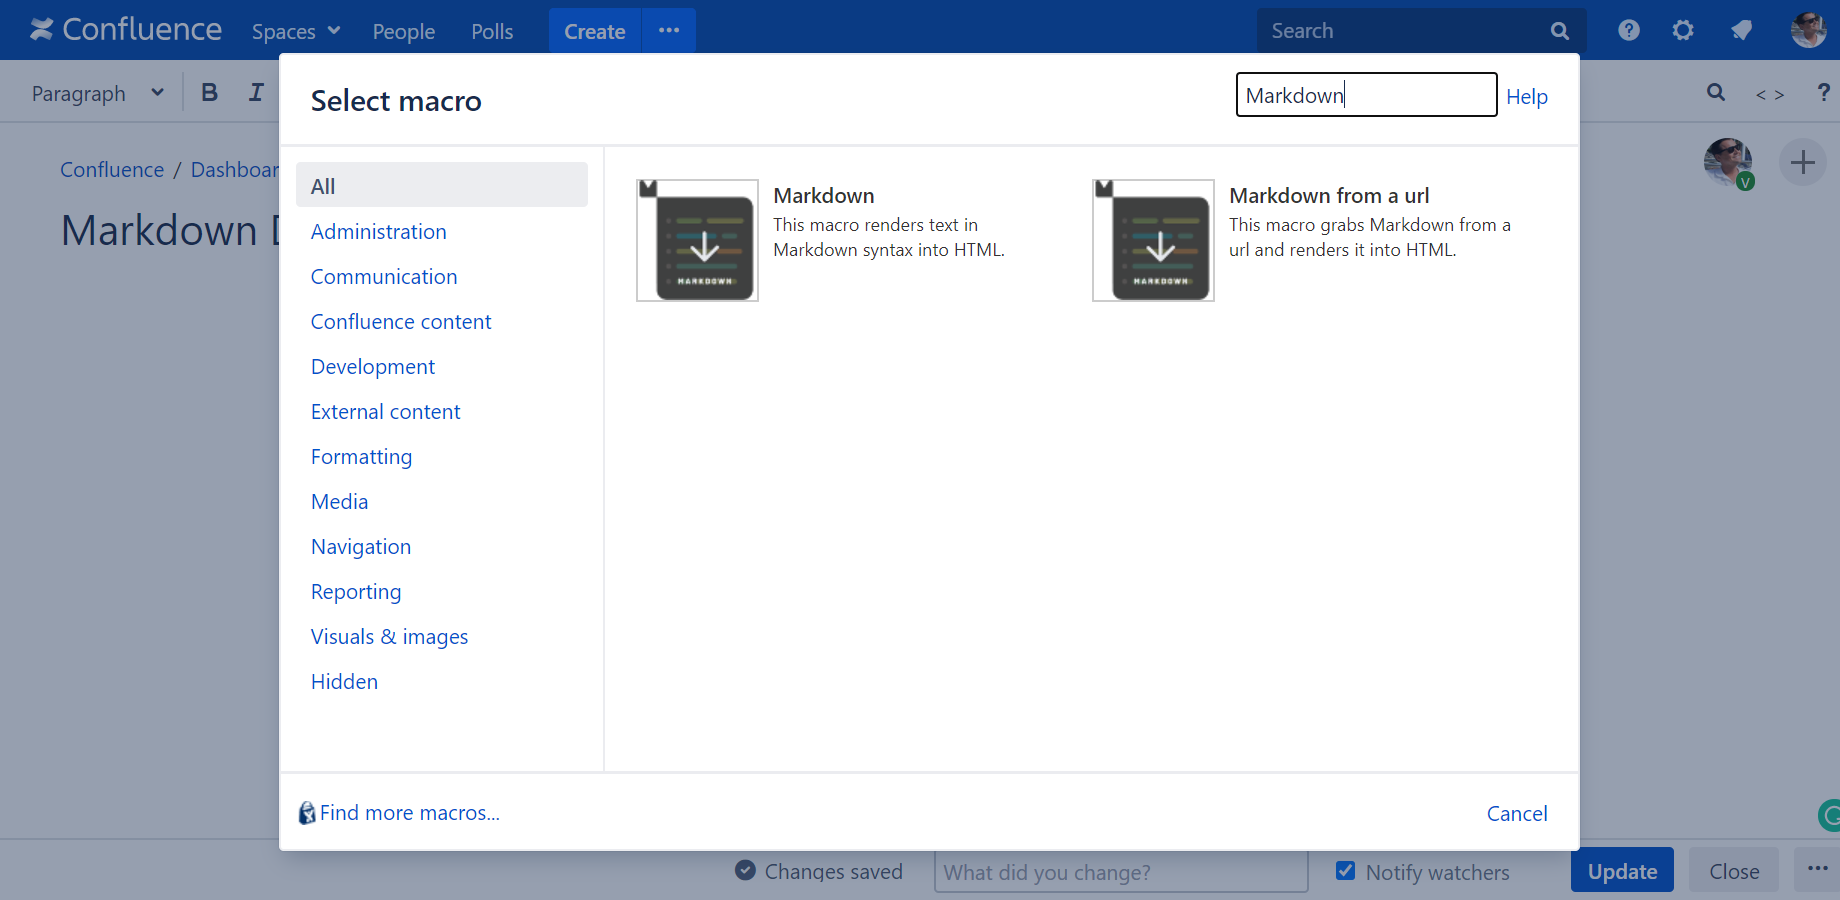Toggle italic formatting in editor toolbar
Viewport: 1840px width, 900px height.
[x=256, y=93]
